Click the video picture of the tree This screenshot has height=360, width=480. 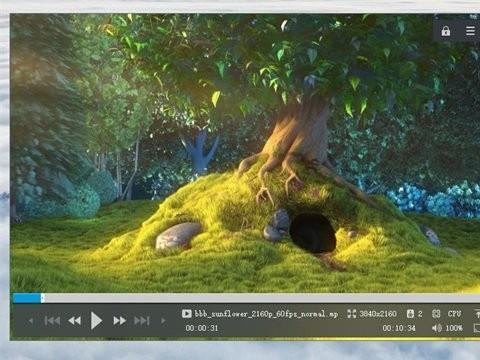coord(245,153)
